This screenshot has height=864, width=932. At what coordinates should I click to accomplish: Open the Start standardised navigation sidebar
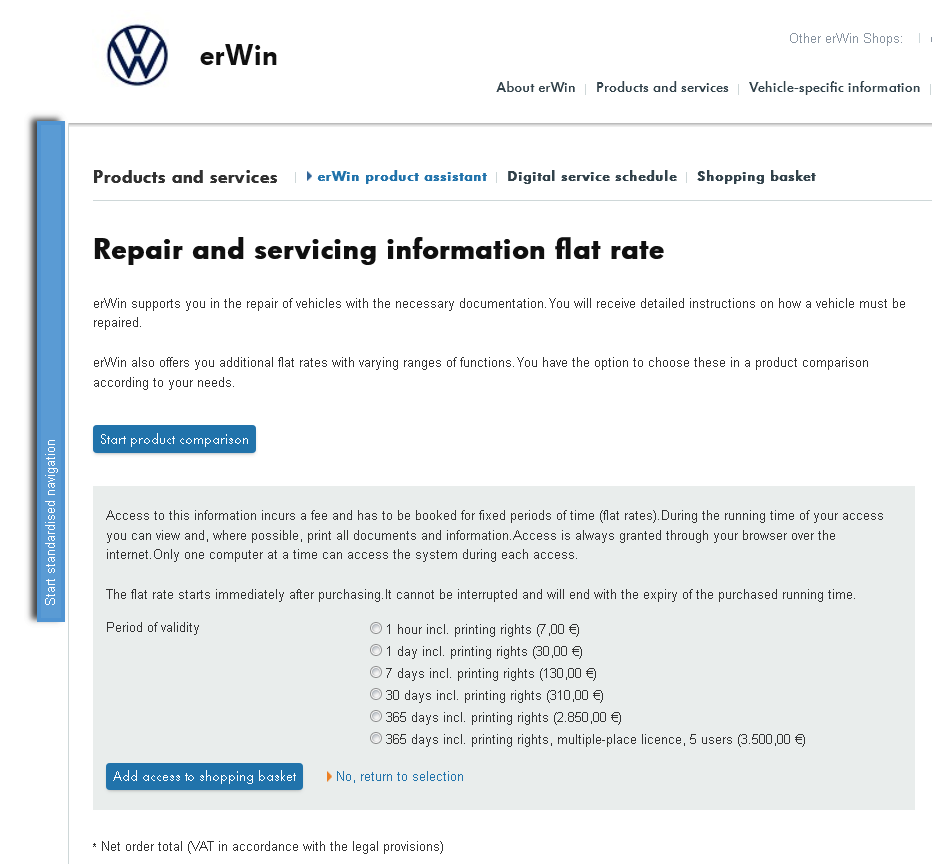click(51, 371)
